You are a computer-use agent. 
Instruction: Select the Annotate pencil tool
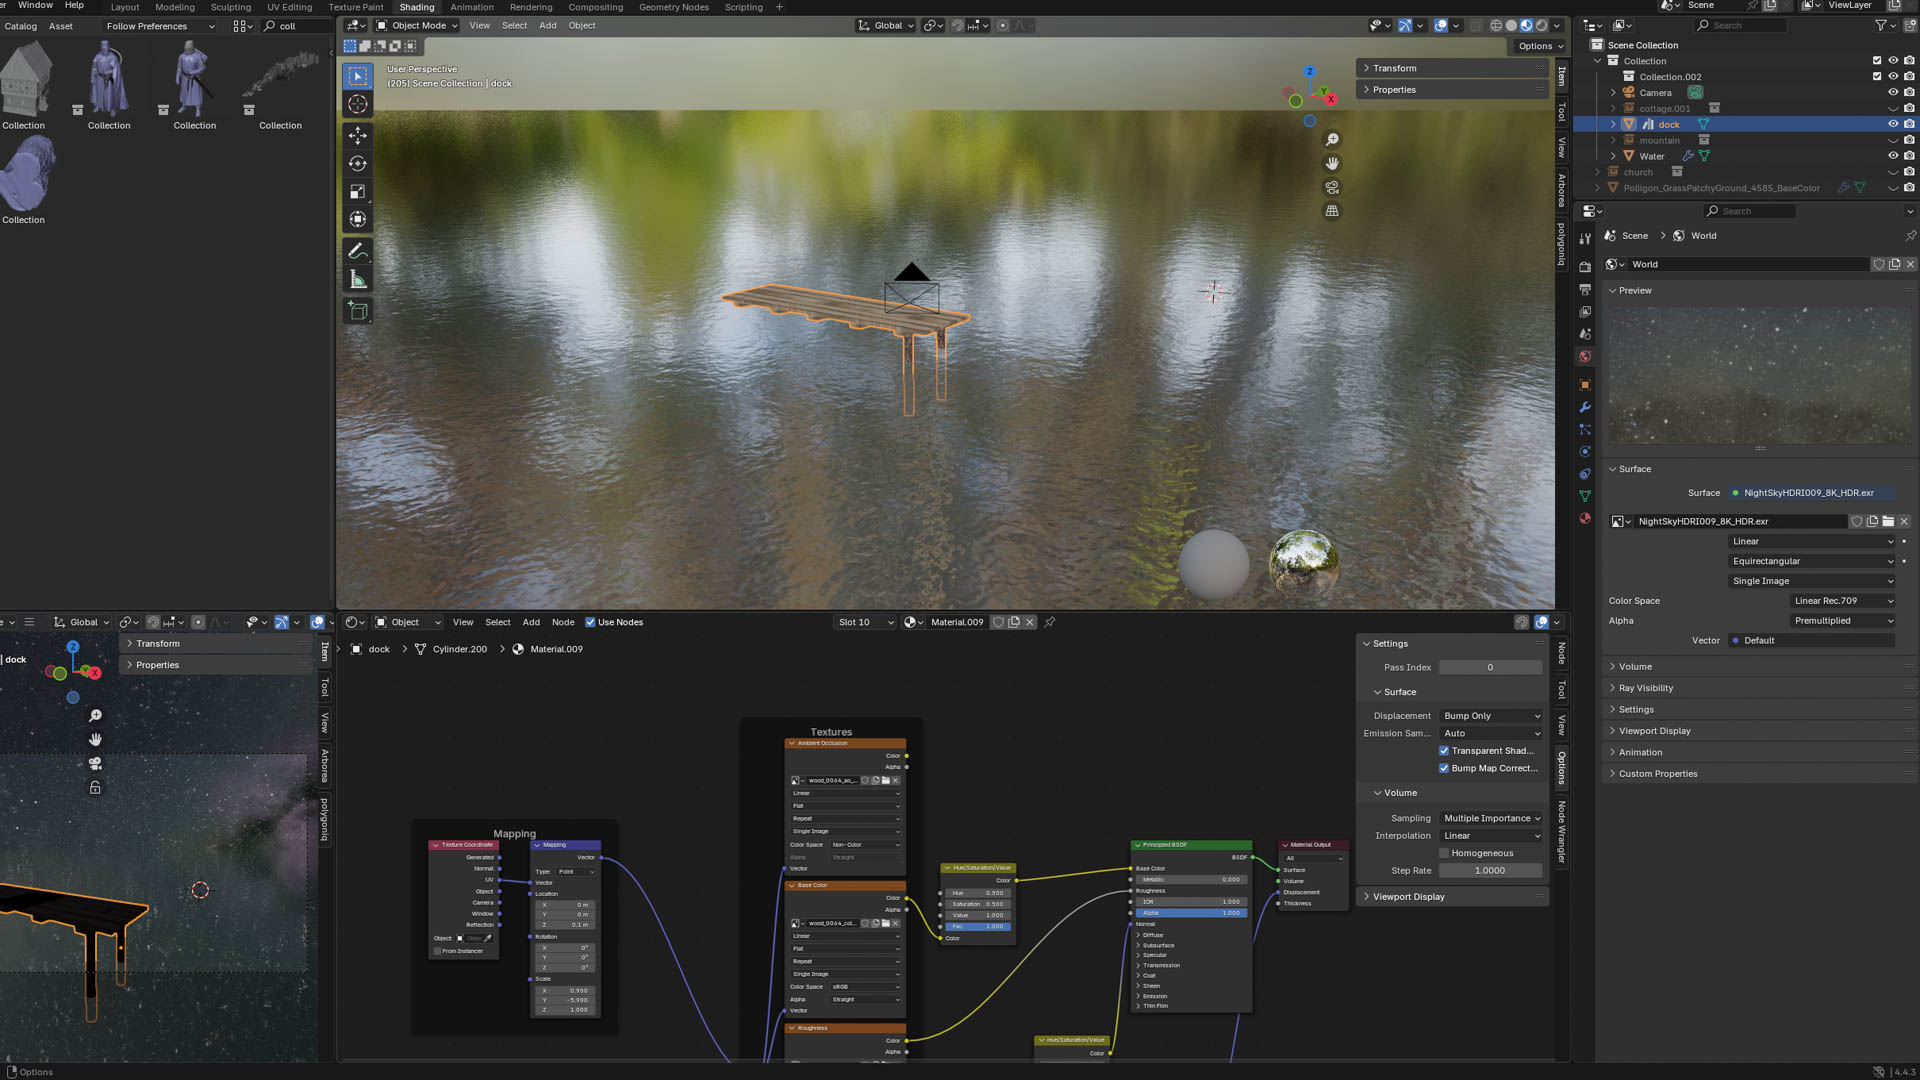coord(358,251)
